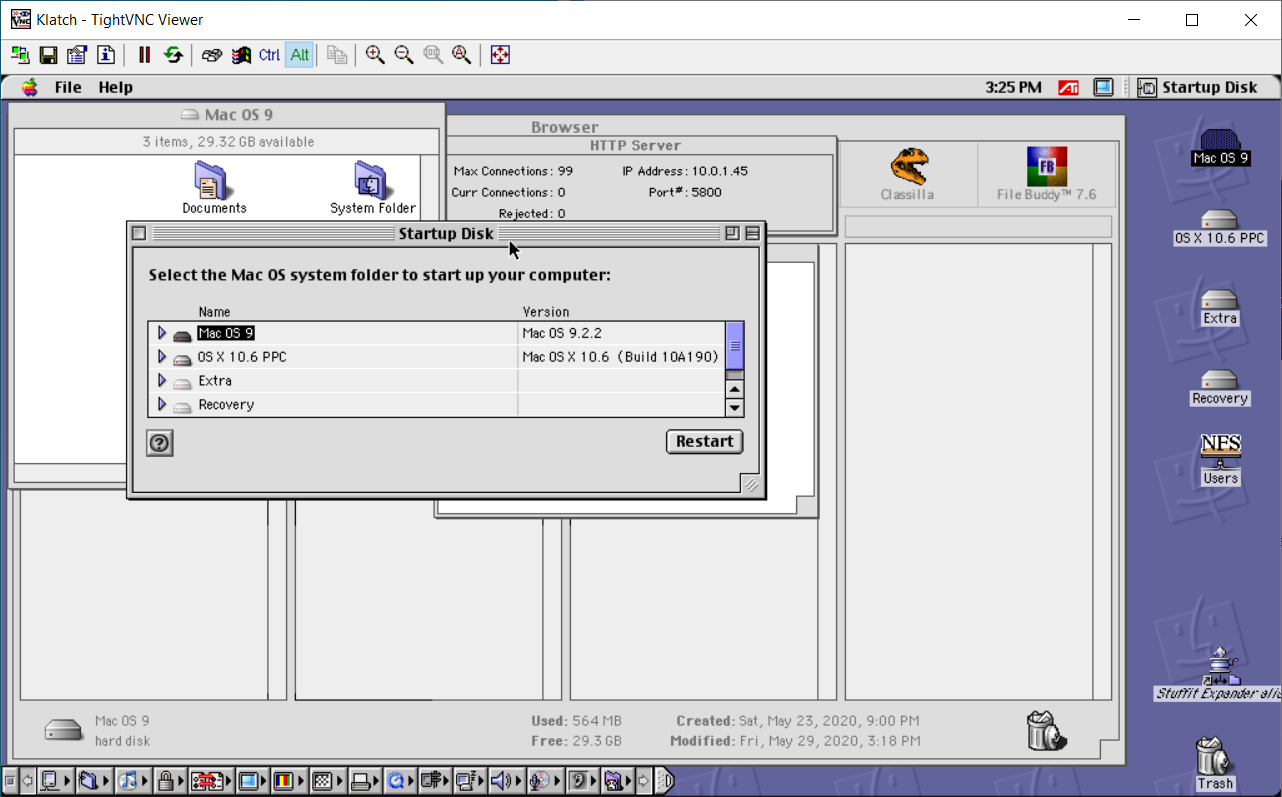This screenshot has width=1282, height=797.
Task: Select the auto zoom magnifier icon
Action: (461, 55)
